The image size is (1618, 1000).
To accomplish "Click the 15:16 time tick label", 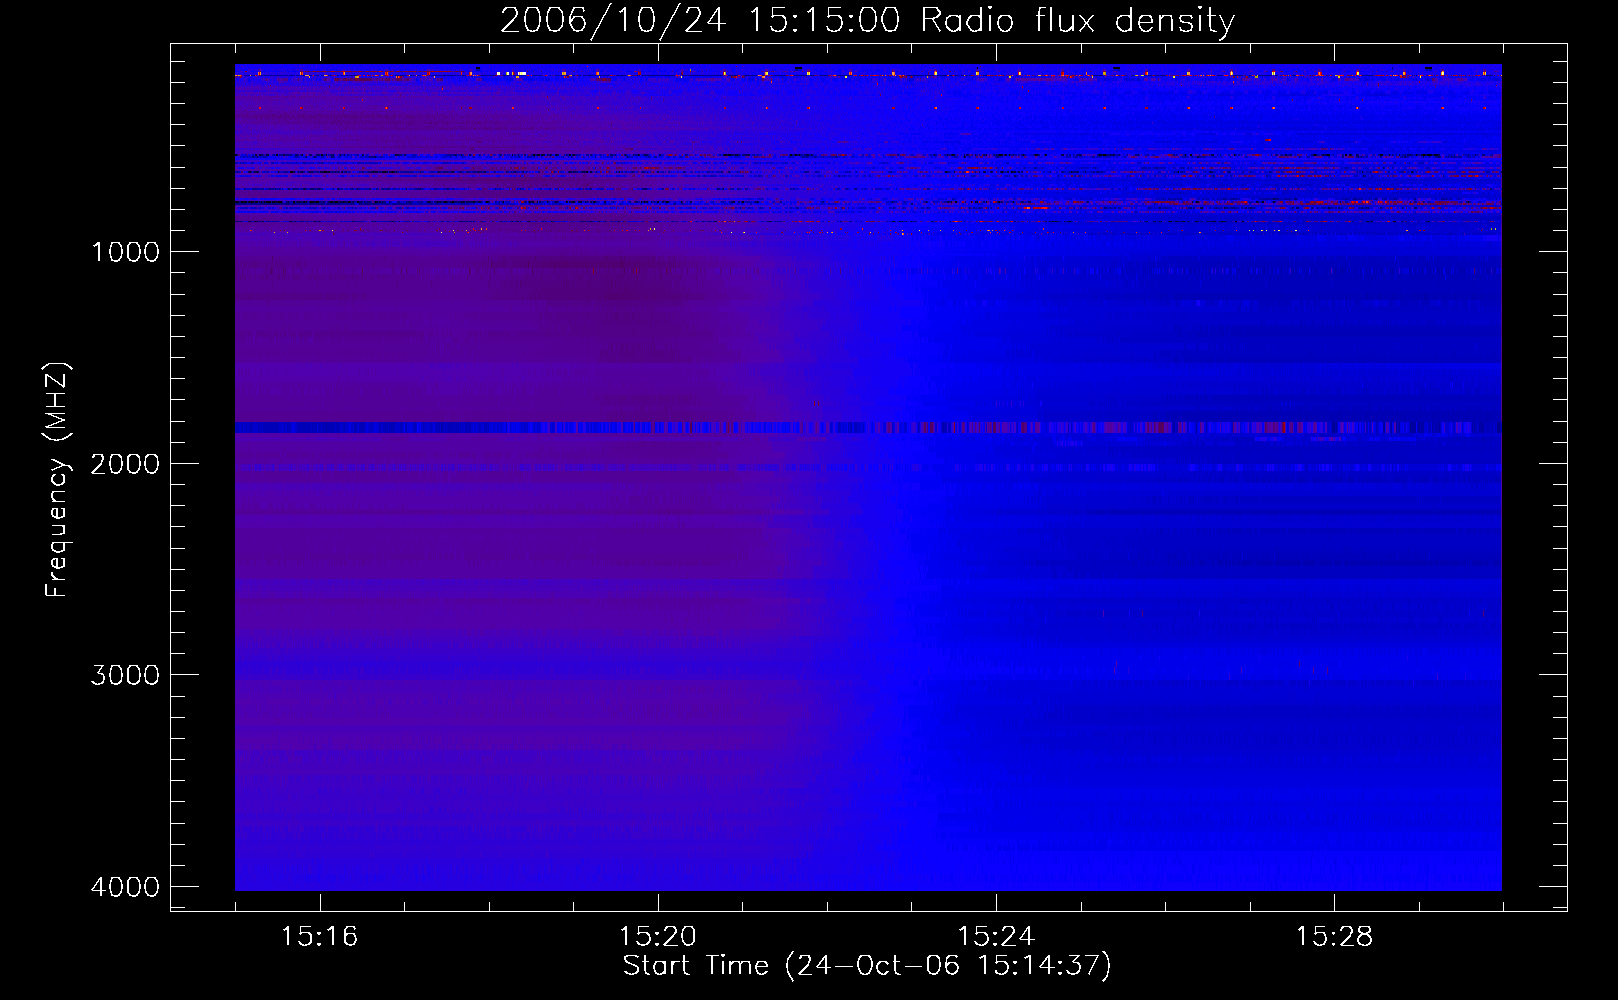I will click(x=319, y=937).
